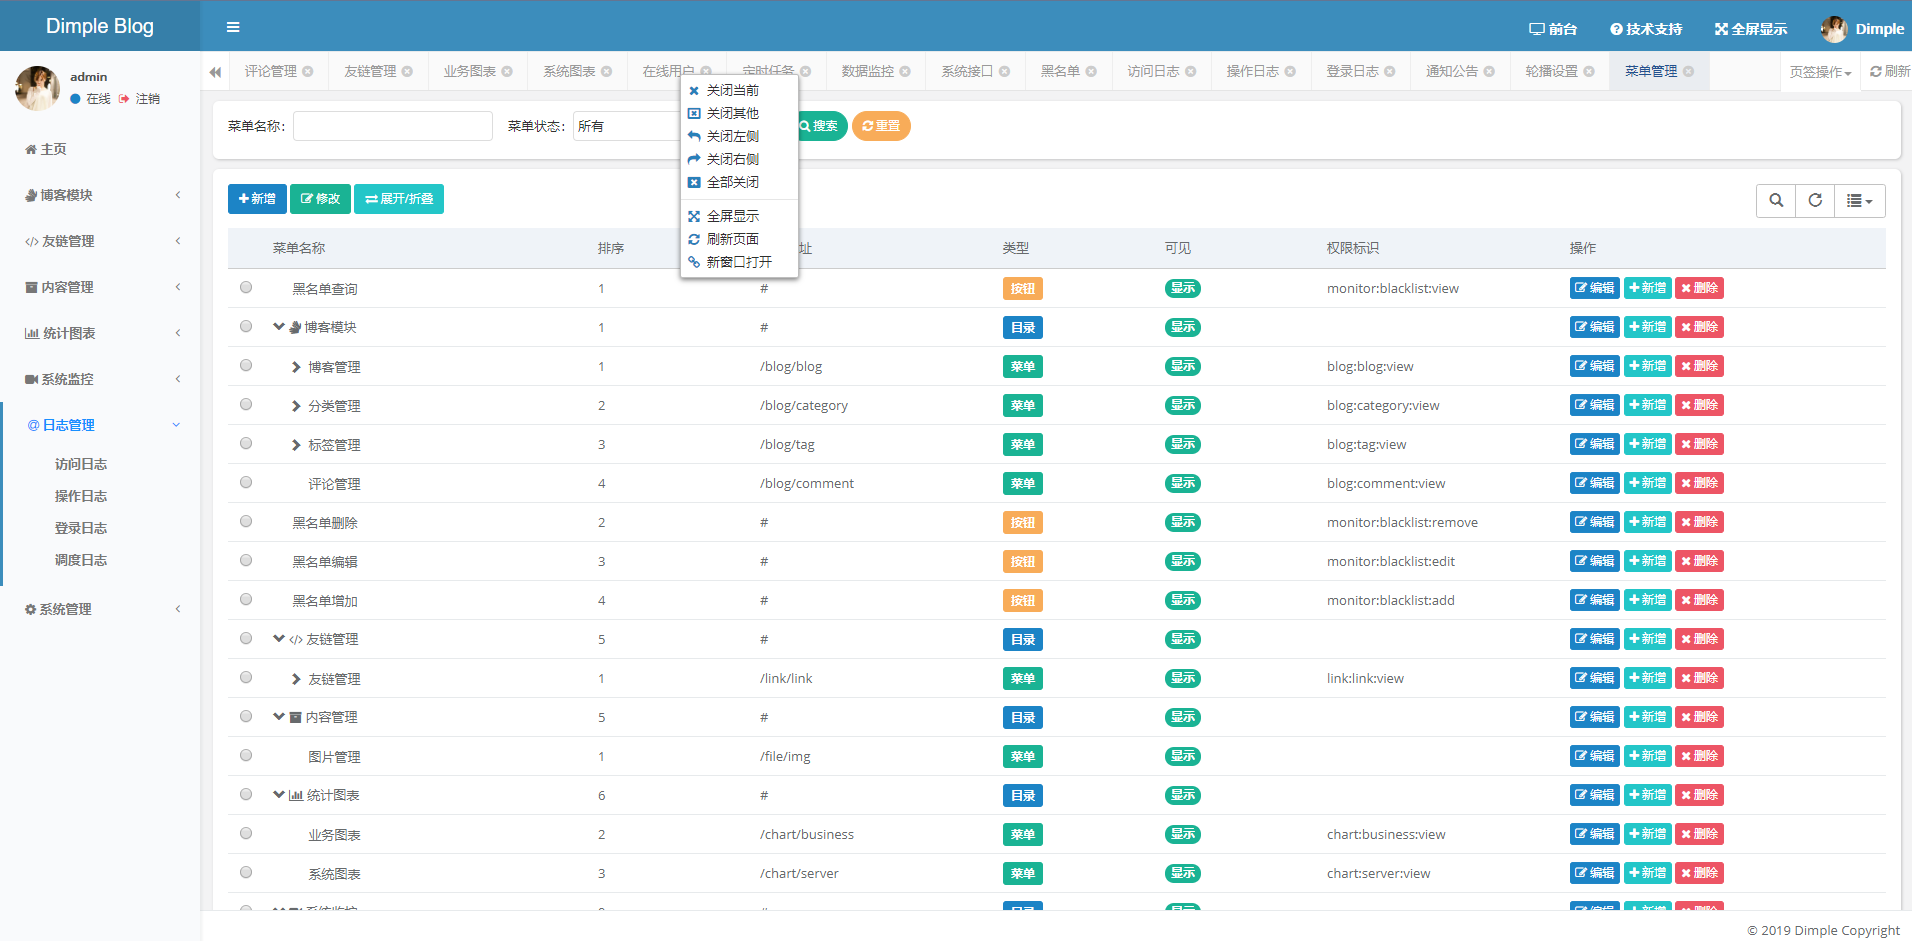Close the 菜单管理 tab using its x icon
This screenshot has height=941, width=1912.
pyautogui.click(x=1689, y=71)
